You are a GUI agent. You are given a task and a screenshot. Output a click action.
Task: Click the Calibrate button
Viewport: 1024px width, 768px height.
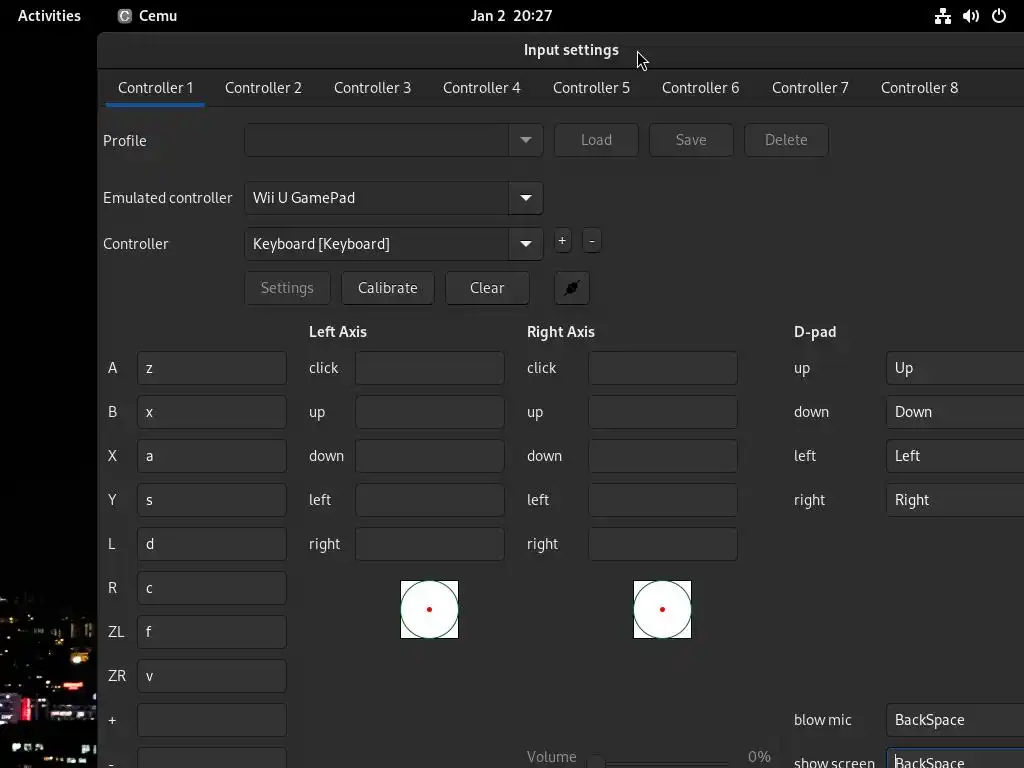click(x=387, y=288)
